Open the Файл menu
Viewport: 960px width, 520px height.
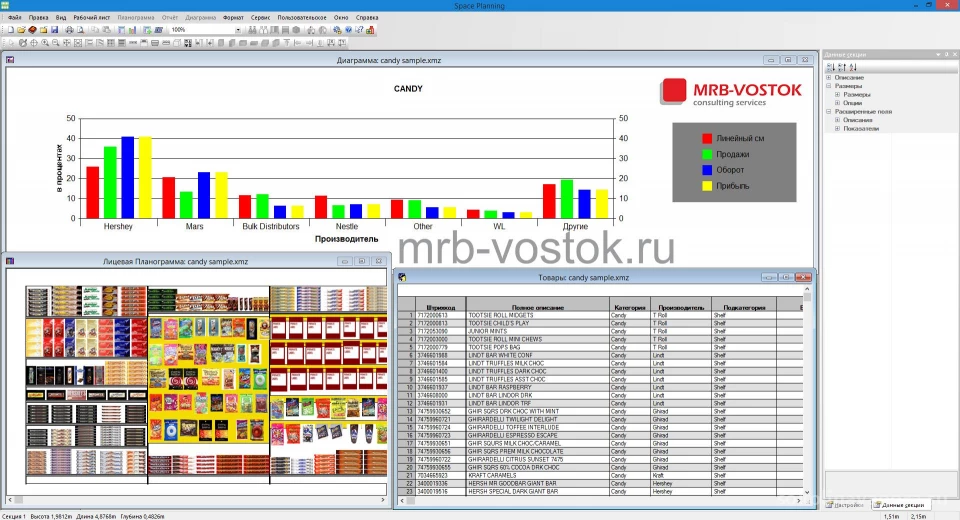pyautogui.click(x=15, y=18)
